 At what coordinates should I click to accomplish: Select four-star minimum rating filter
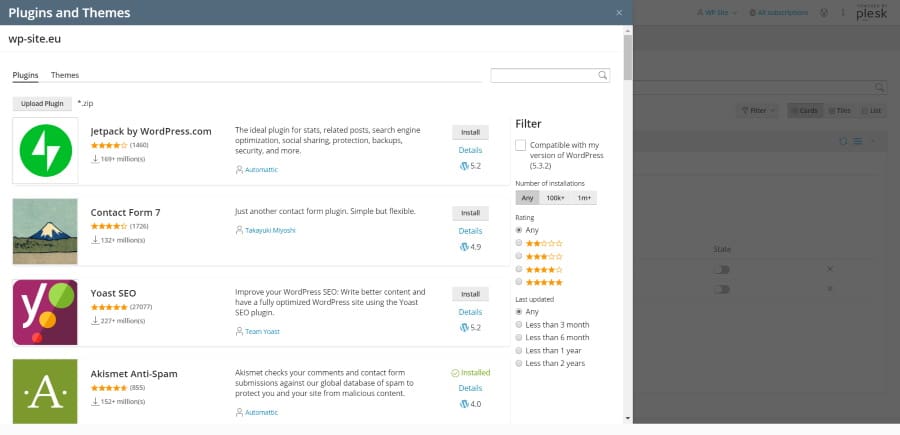point(519,269)
